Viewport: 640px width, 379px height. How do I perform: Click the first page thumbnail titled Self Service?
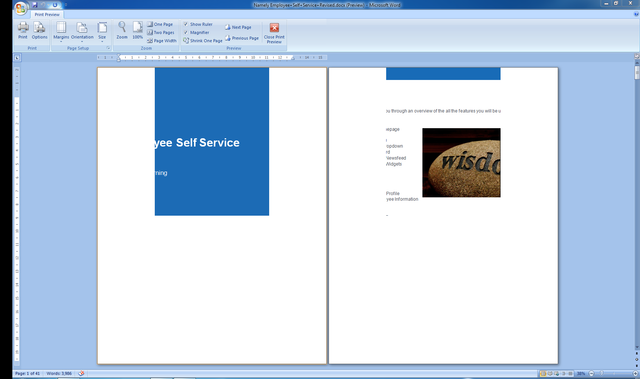[212, 215]
